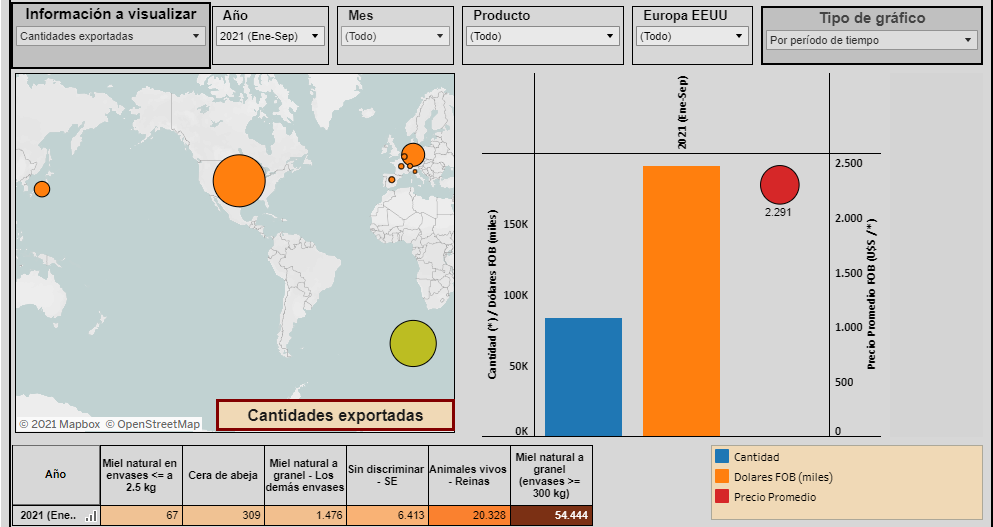Click the blue Cantidad legend swatch

[723, 457]
